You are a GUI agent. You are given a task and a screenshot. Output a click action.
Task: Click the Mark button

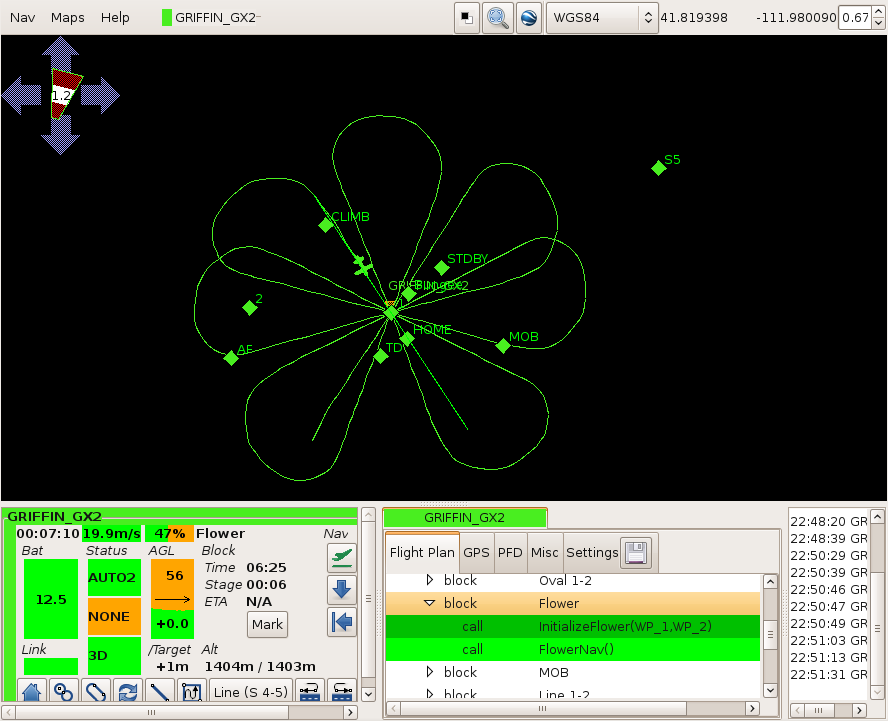tap(267, 624)
